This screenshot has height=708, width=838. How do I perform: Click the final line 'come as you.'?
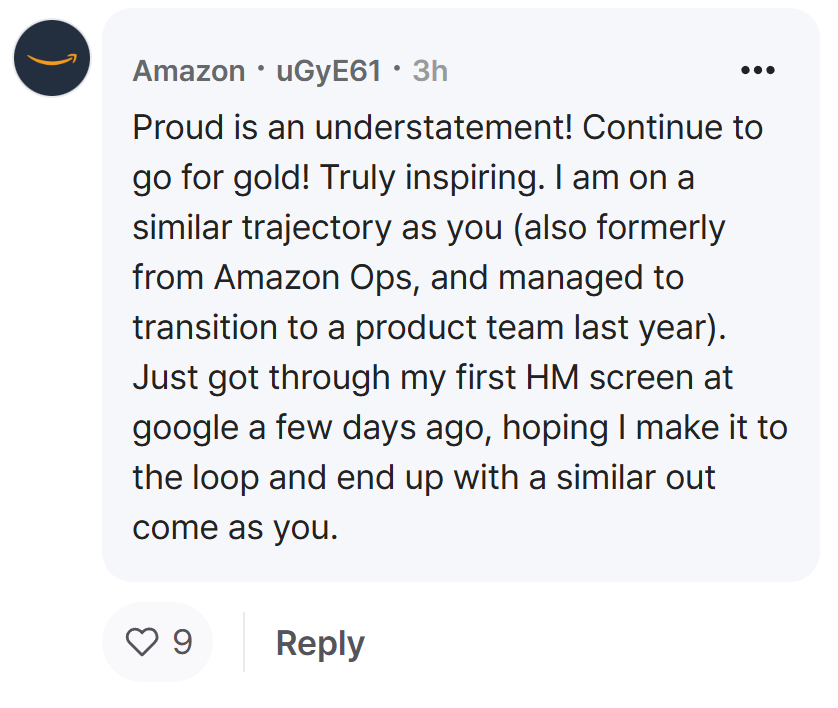[x=235, y=528]
